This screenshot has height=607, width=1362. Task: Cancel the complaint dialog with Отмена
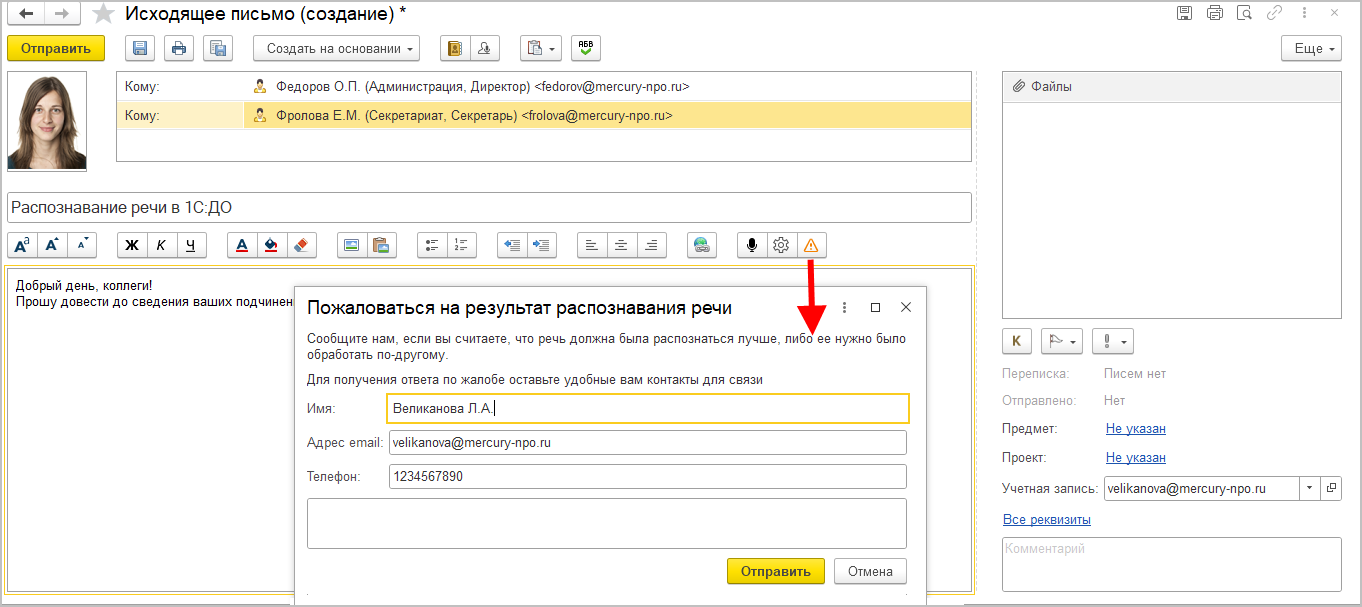tap(870, 571)
